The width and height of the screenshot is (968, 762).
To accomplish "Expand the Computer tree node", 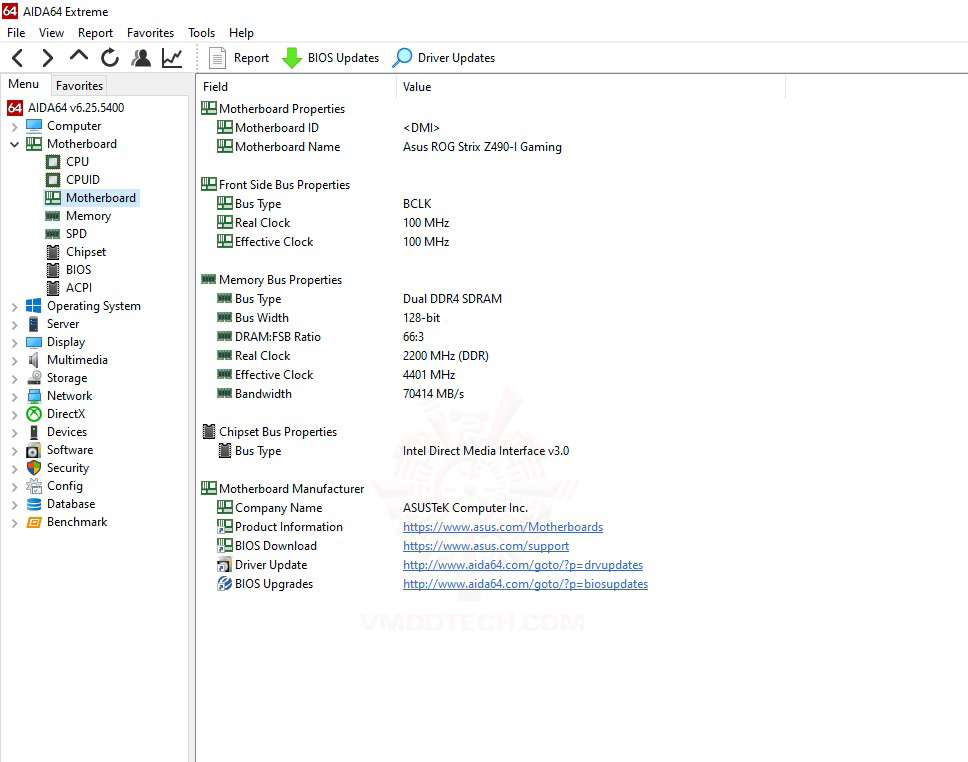I will [x=14, y=127].
